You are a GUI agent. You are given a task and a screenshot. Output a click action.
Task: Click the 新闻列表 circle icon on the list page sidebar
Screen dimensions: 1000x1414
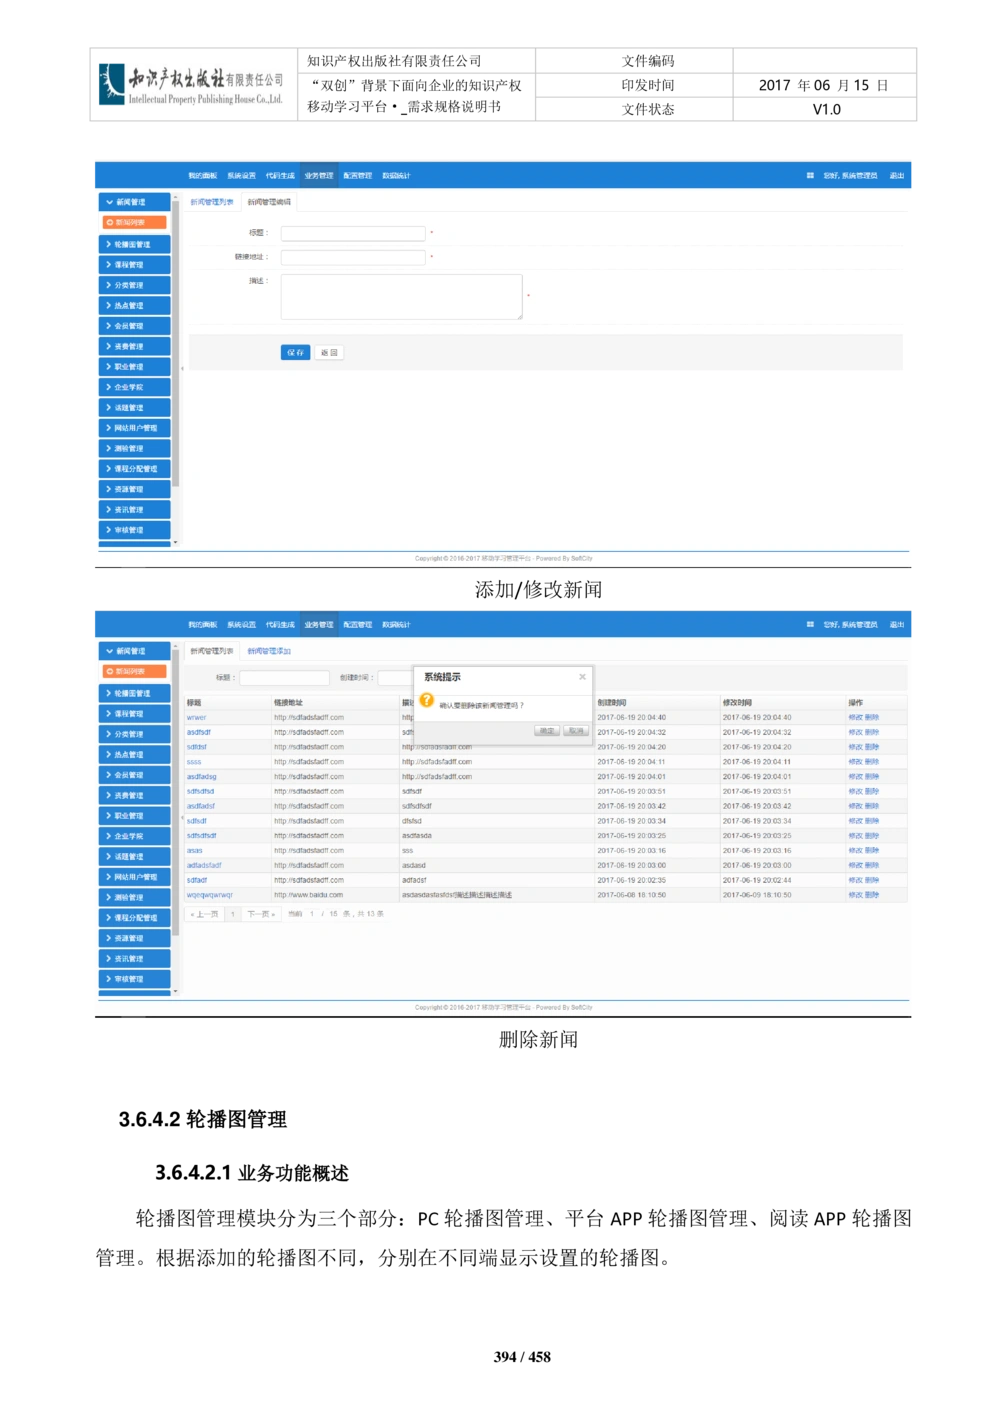[110, 672]
